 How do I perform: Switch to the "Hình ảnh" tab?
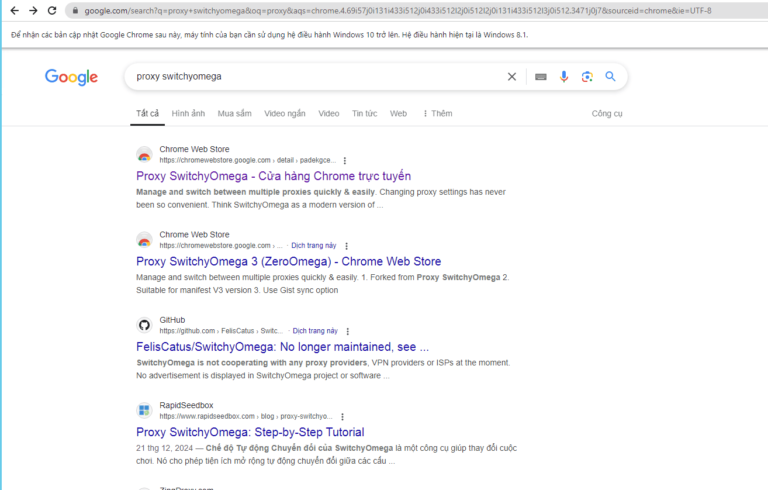(x=188, y=114)
